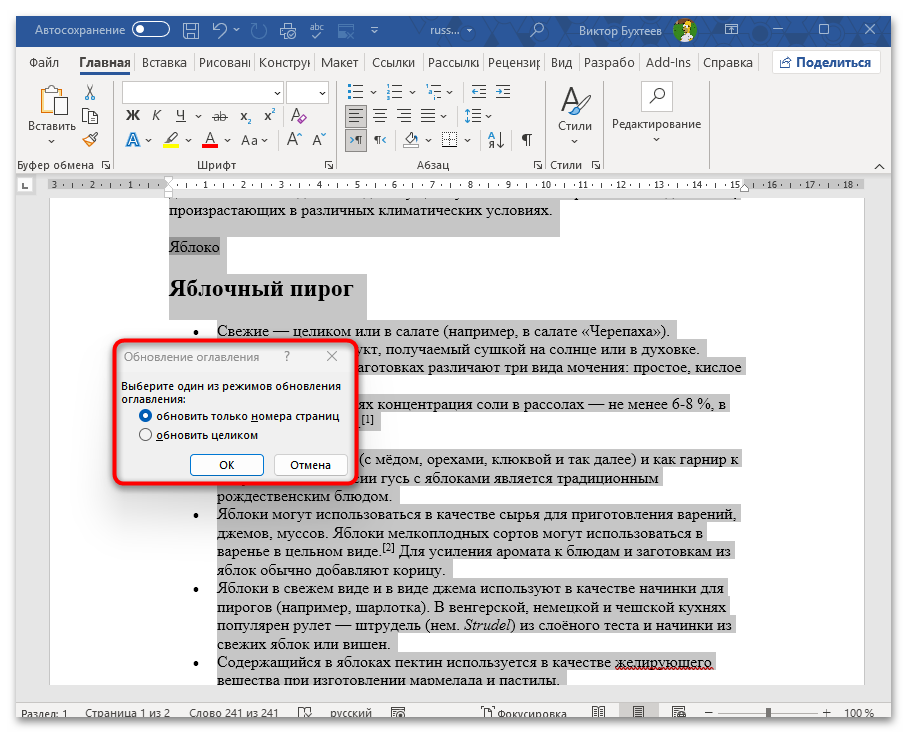Image resolution: width=907 pixels, height=733 pixels.
Task: Apply strikethrough formatting
Action: [x=220, y=116]
